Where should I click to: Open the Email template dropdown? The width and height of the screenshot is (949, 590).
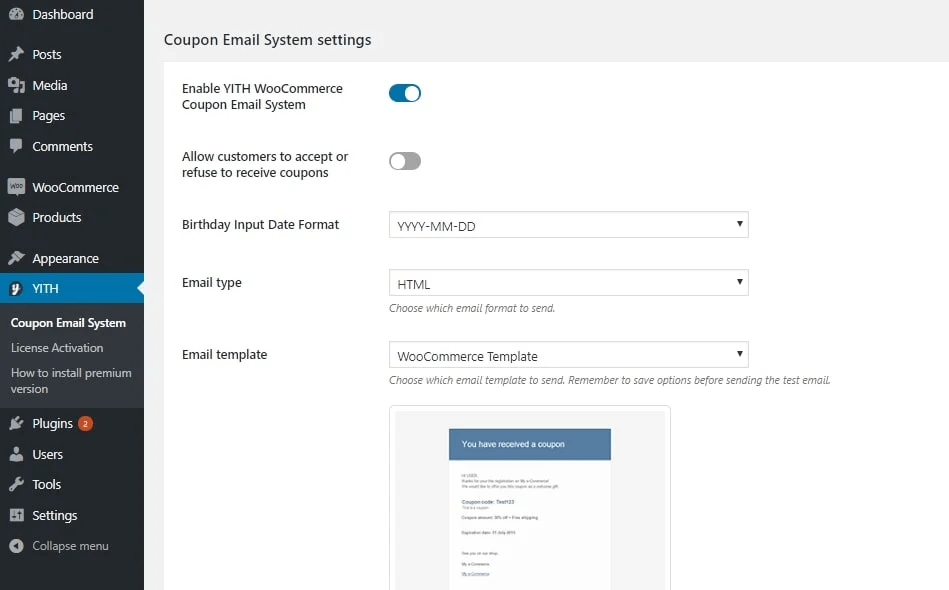tap(568, 355)
